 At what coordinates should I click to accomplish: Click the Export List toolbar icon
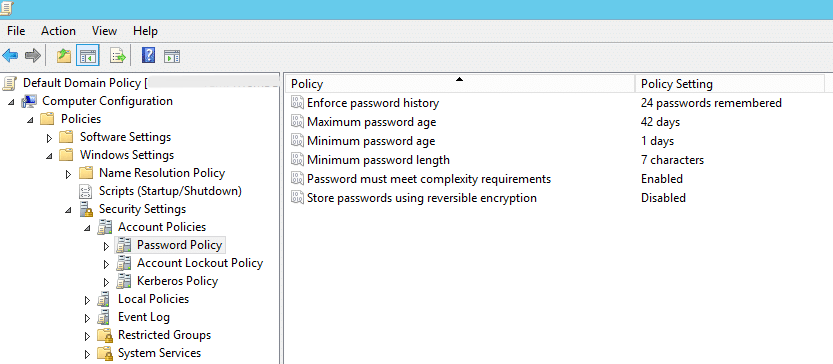pos(117,55)
